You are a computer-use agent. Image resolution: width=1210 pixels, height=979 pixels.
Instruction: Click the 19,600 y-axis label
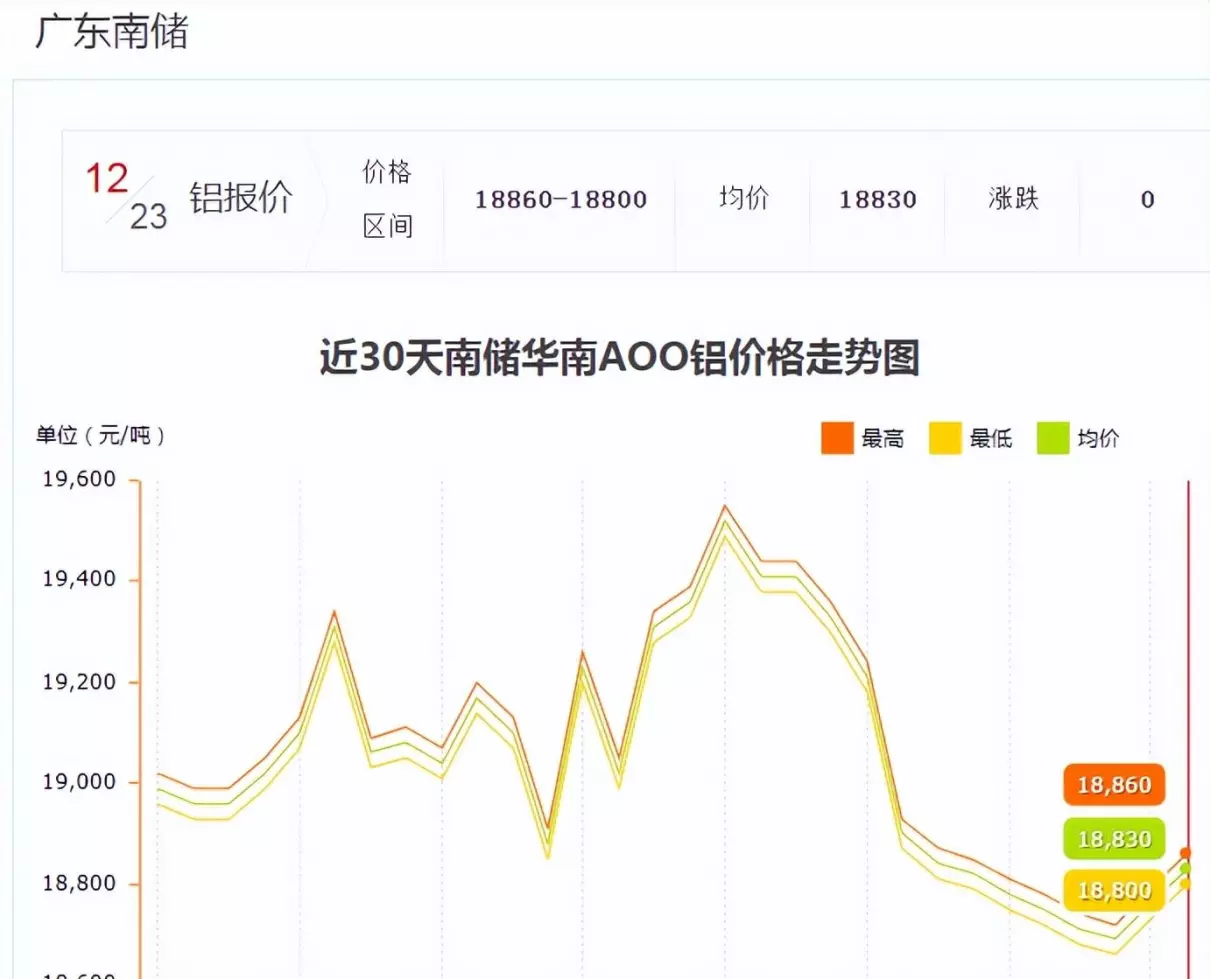click(x=79, y=480)
